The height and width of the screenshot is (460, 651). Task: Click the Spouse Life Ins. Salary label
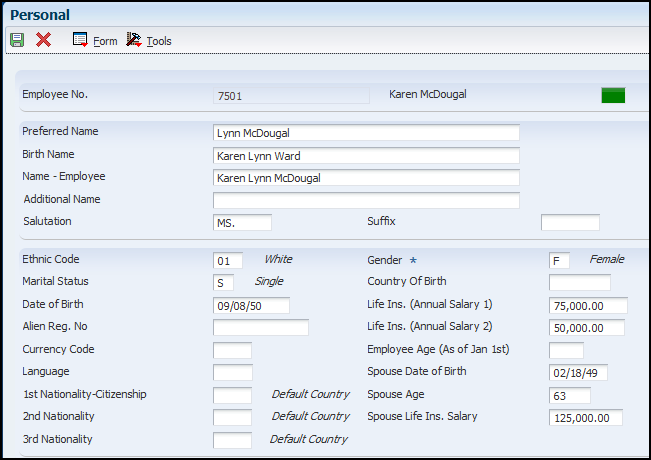click(x=422, y=416)
